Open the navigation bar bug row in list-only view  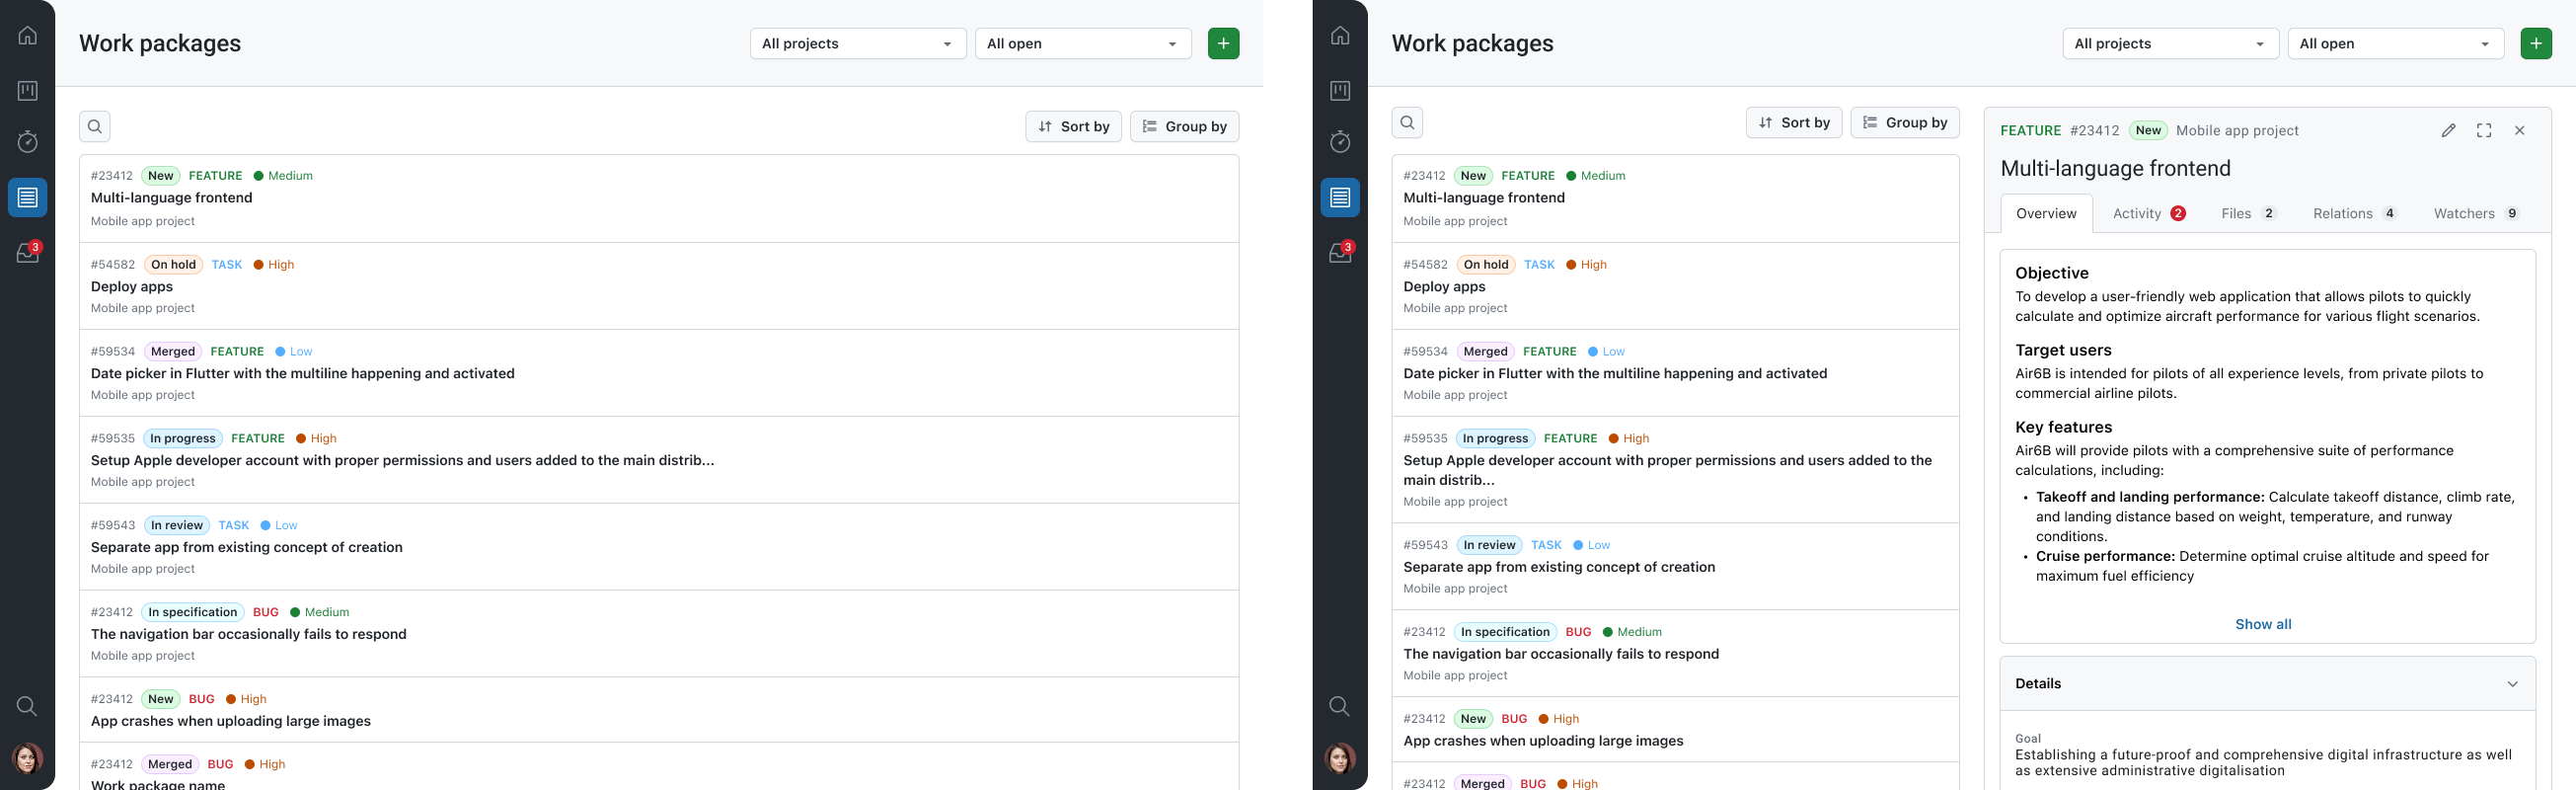pyautogui.click(x=659, y=634)
